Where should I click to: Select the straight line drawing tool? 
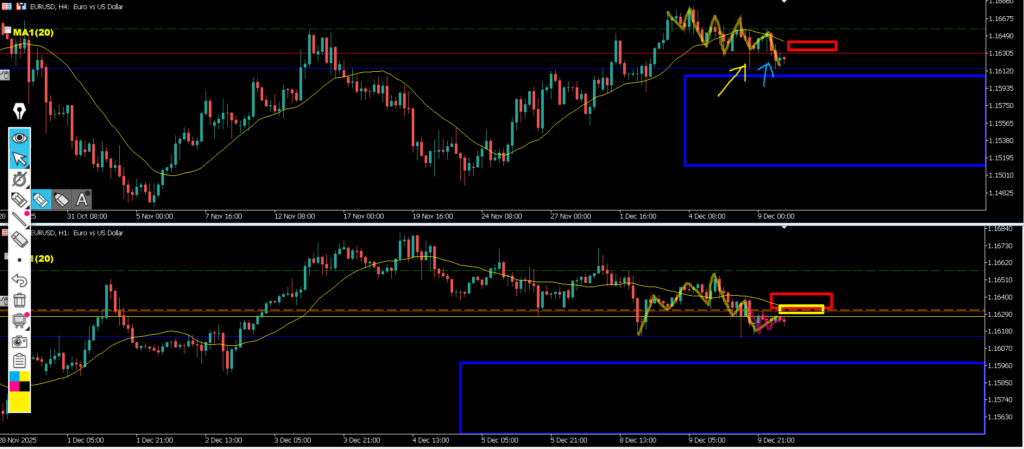(x=20, y=219)
